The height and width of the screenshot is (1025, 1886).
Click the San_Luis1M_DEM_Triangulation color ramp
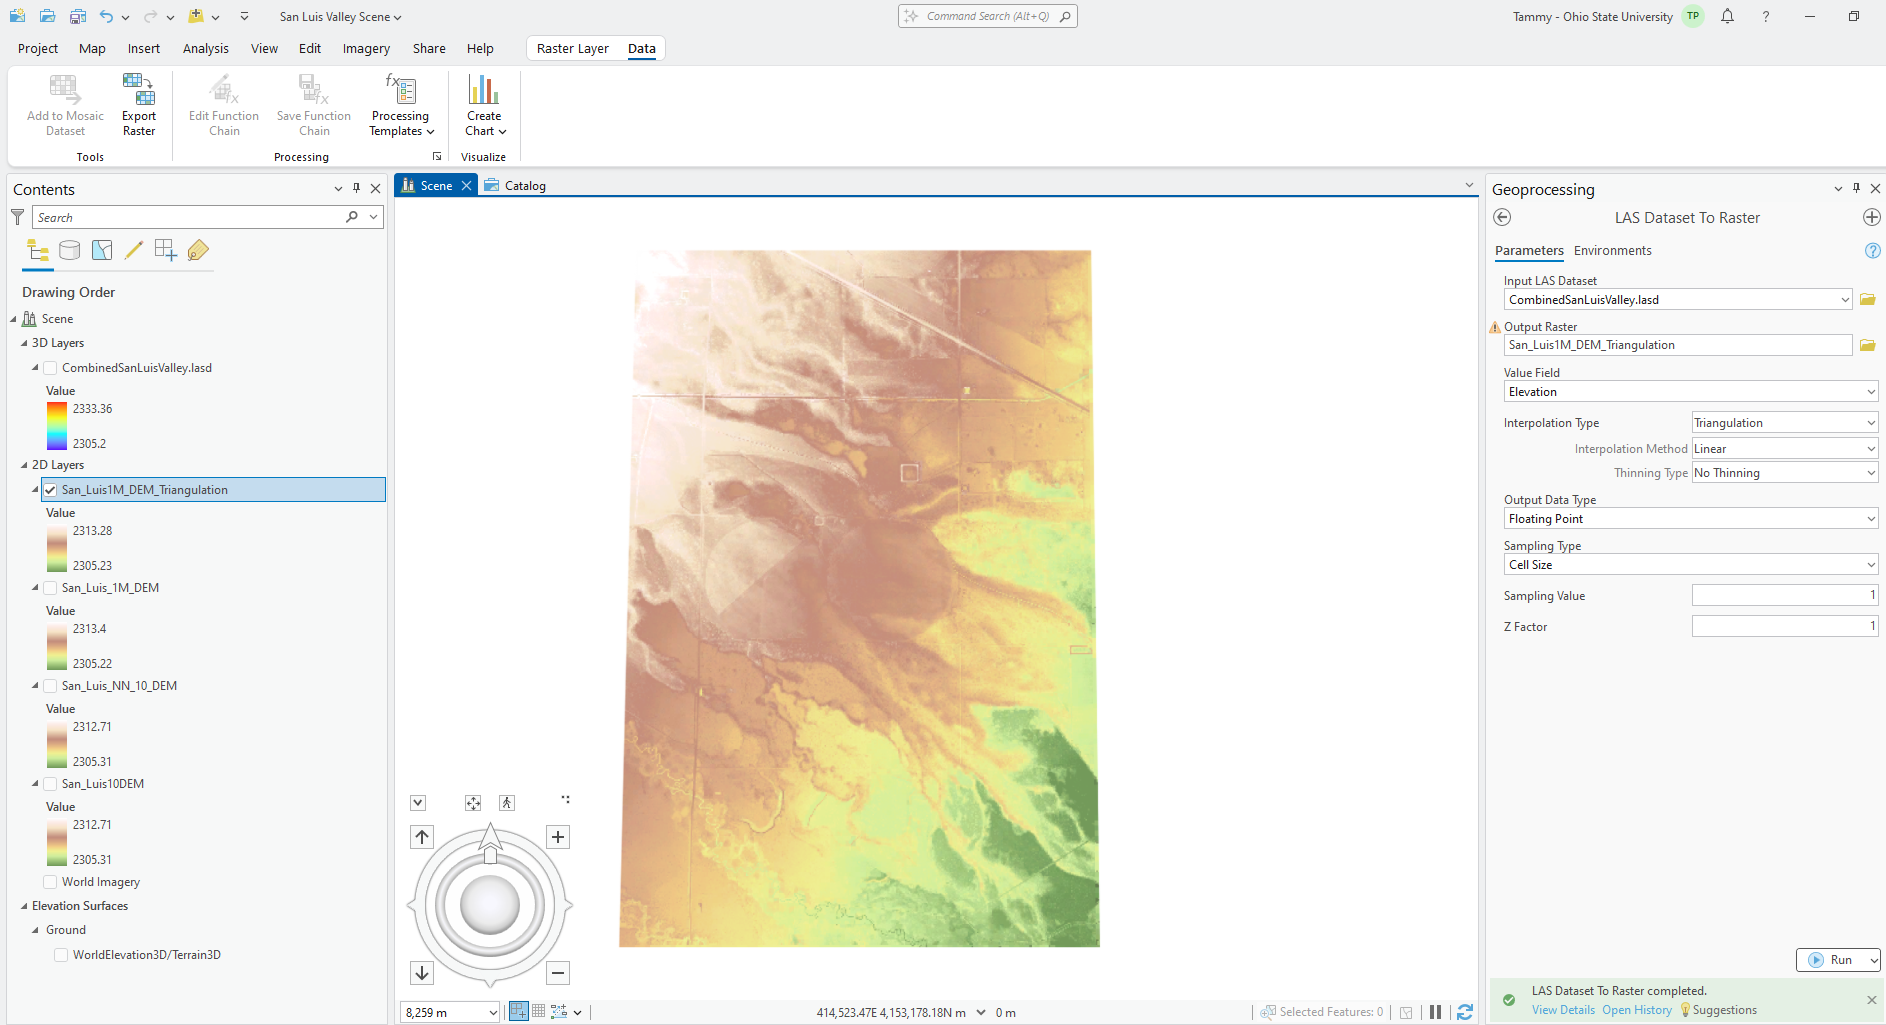coord(57,548)
